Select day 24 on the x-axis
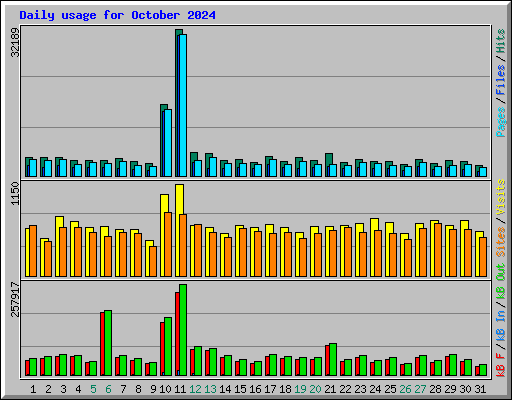 point(375,389)
